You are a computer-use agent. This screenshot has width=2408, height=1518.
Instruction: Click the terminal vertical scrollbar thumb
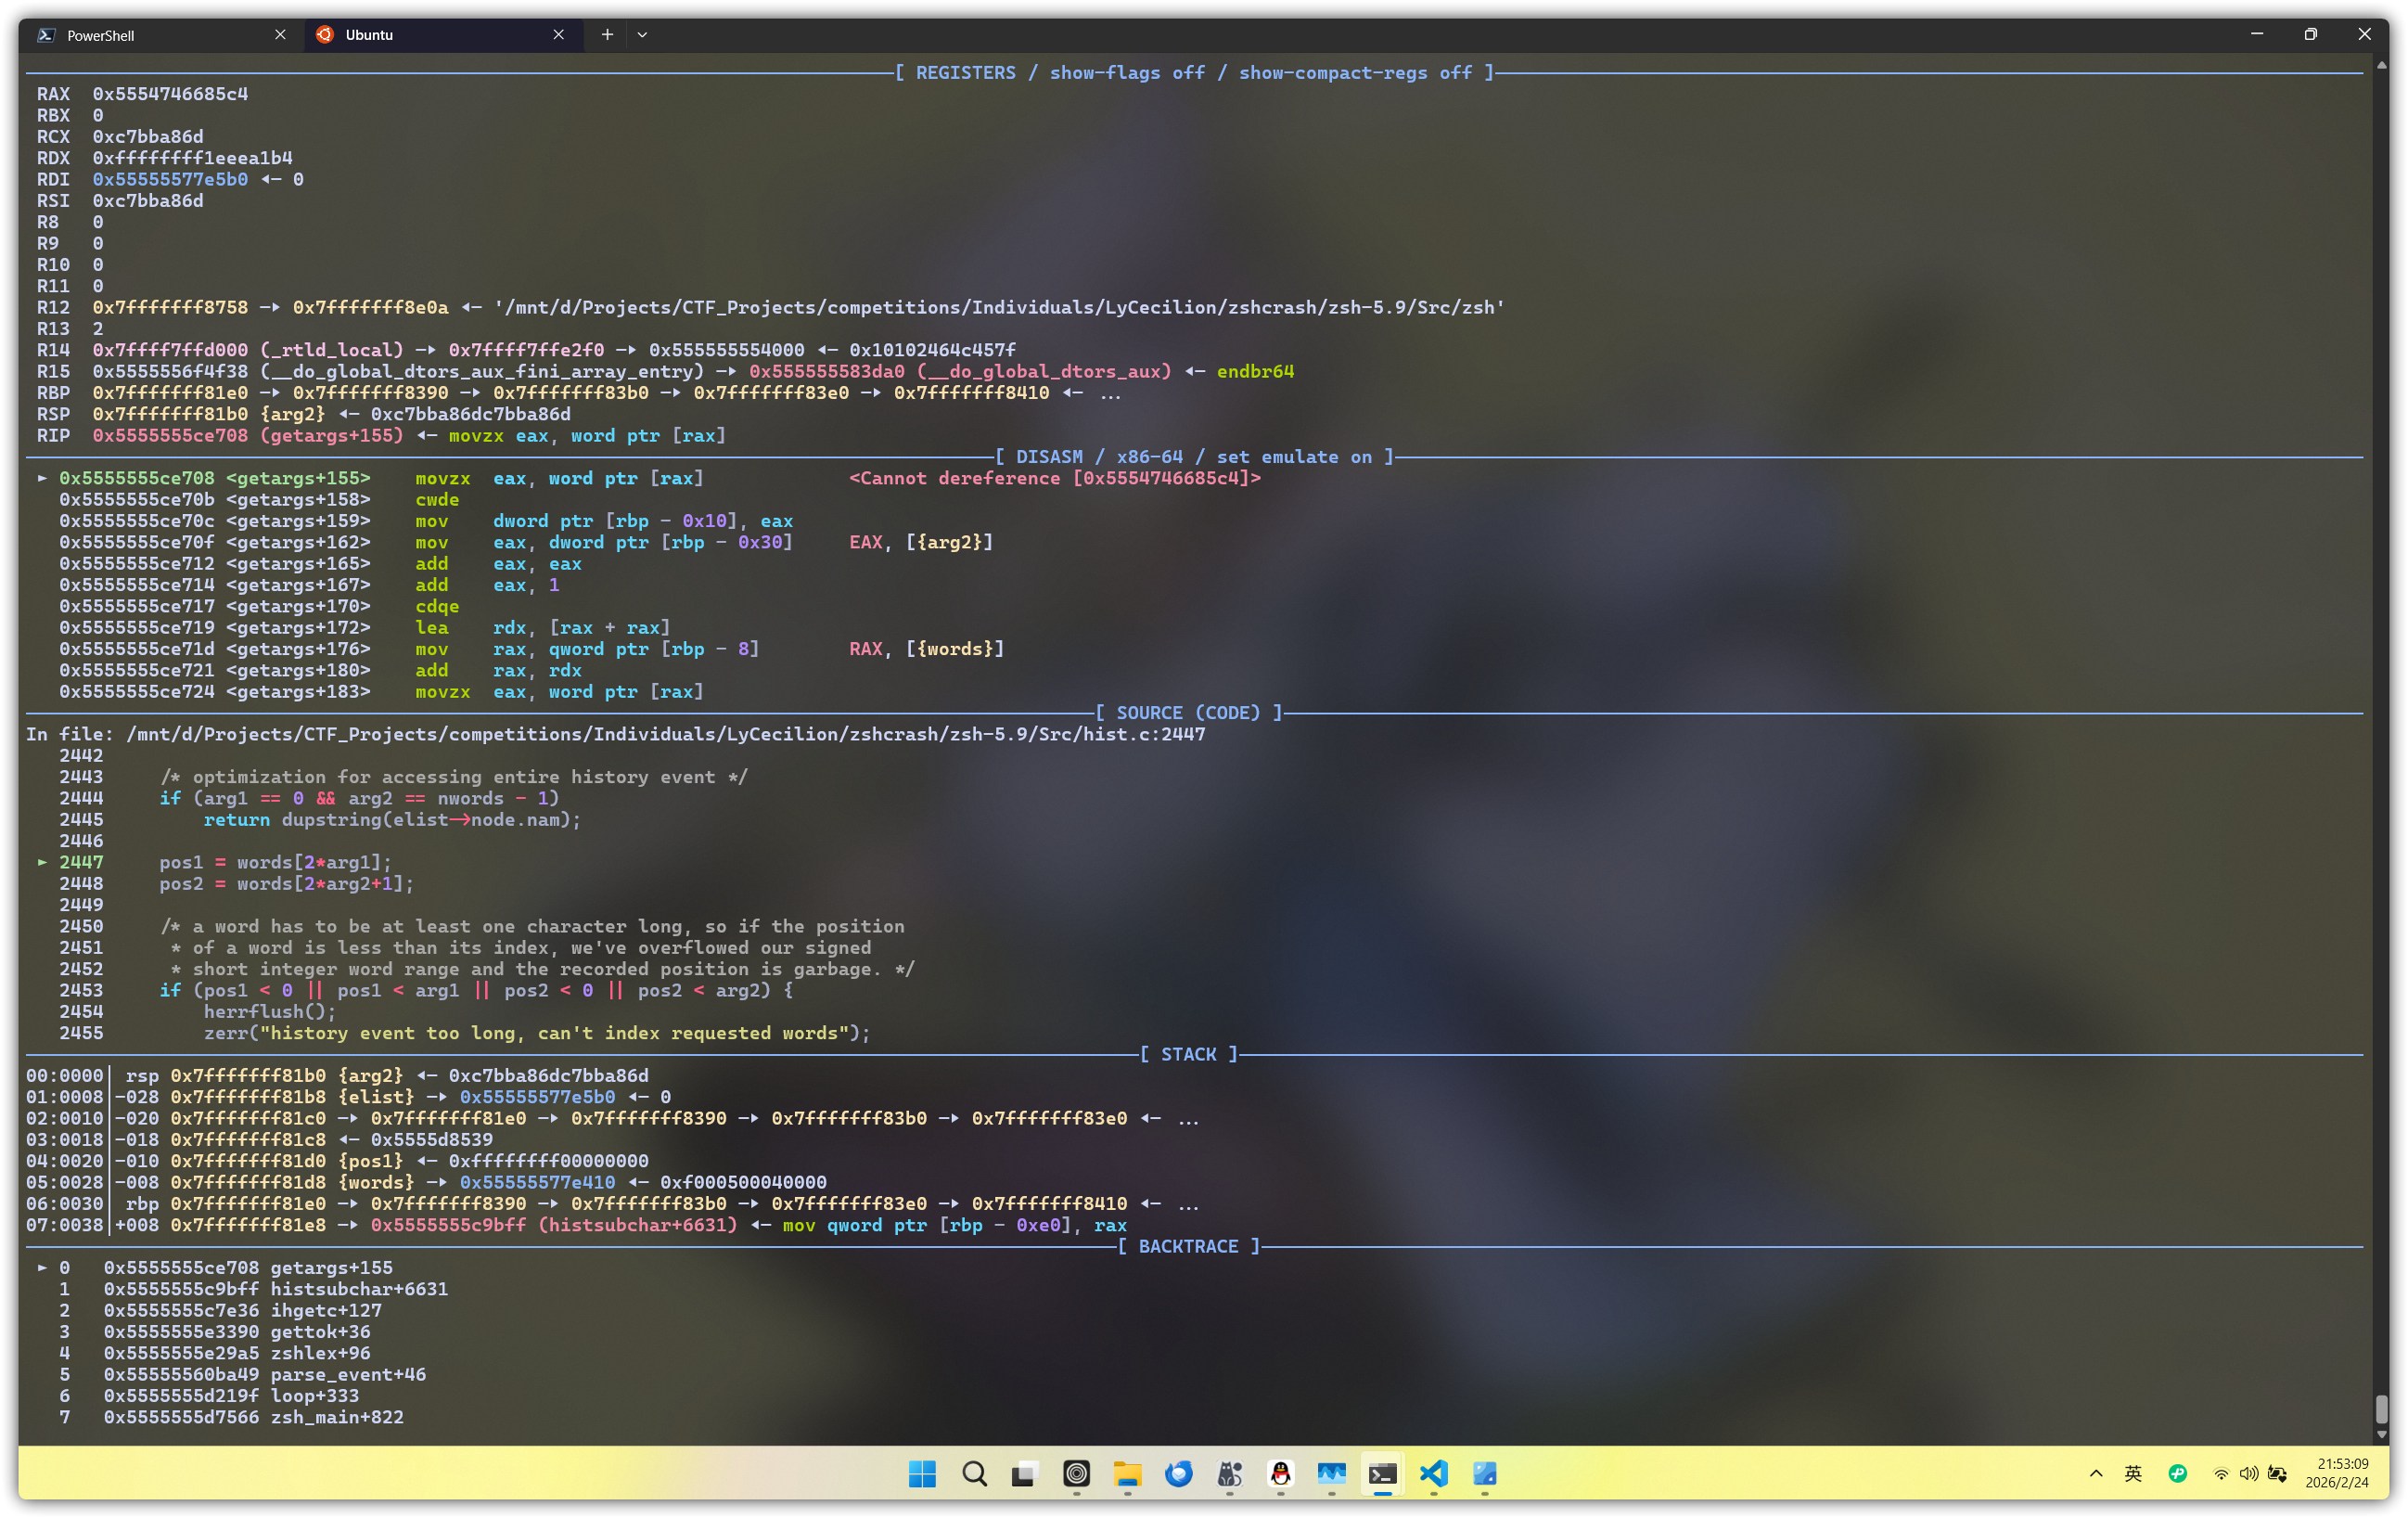tap(2381, 1409)
